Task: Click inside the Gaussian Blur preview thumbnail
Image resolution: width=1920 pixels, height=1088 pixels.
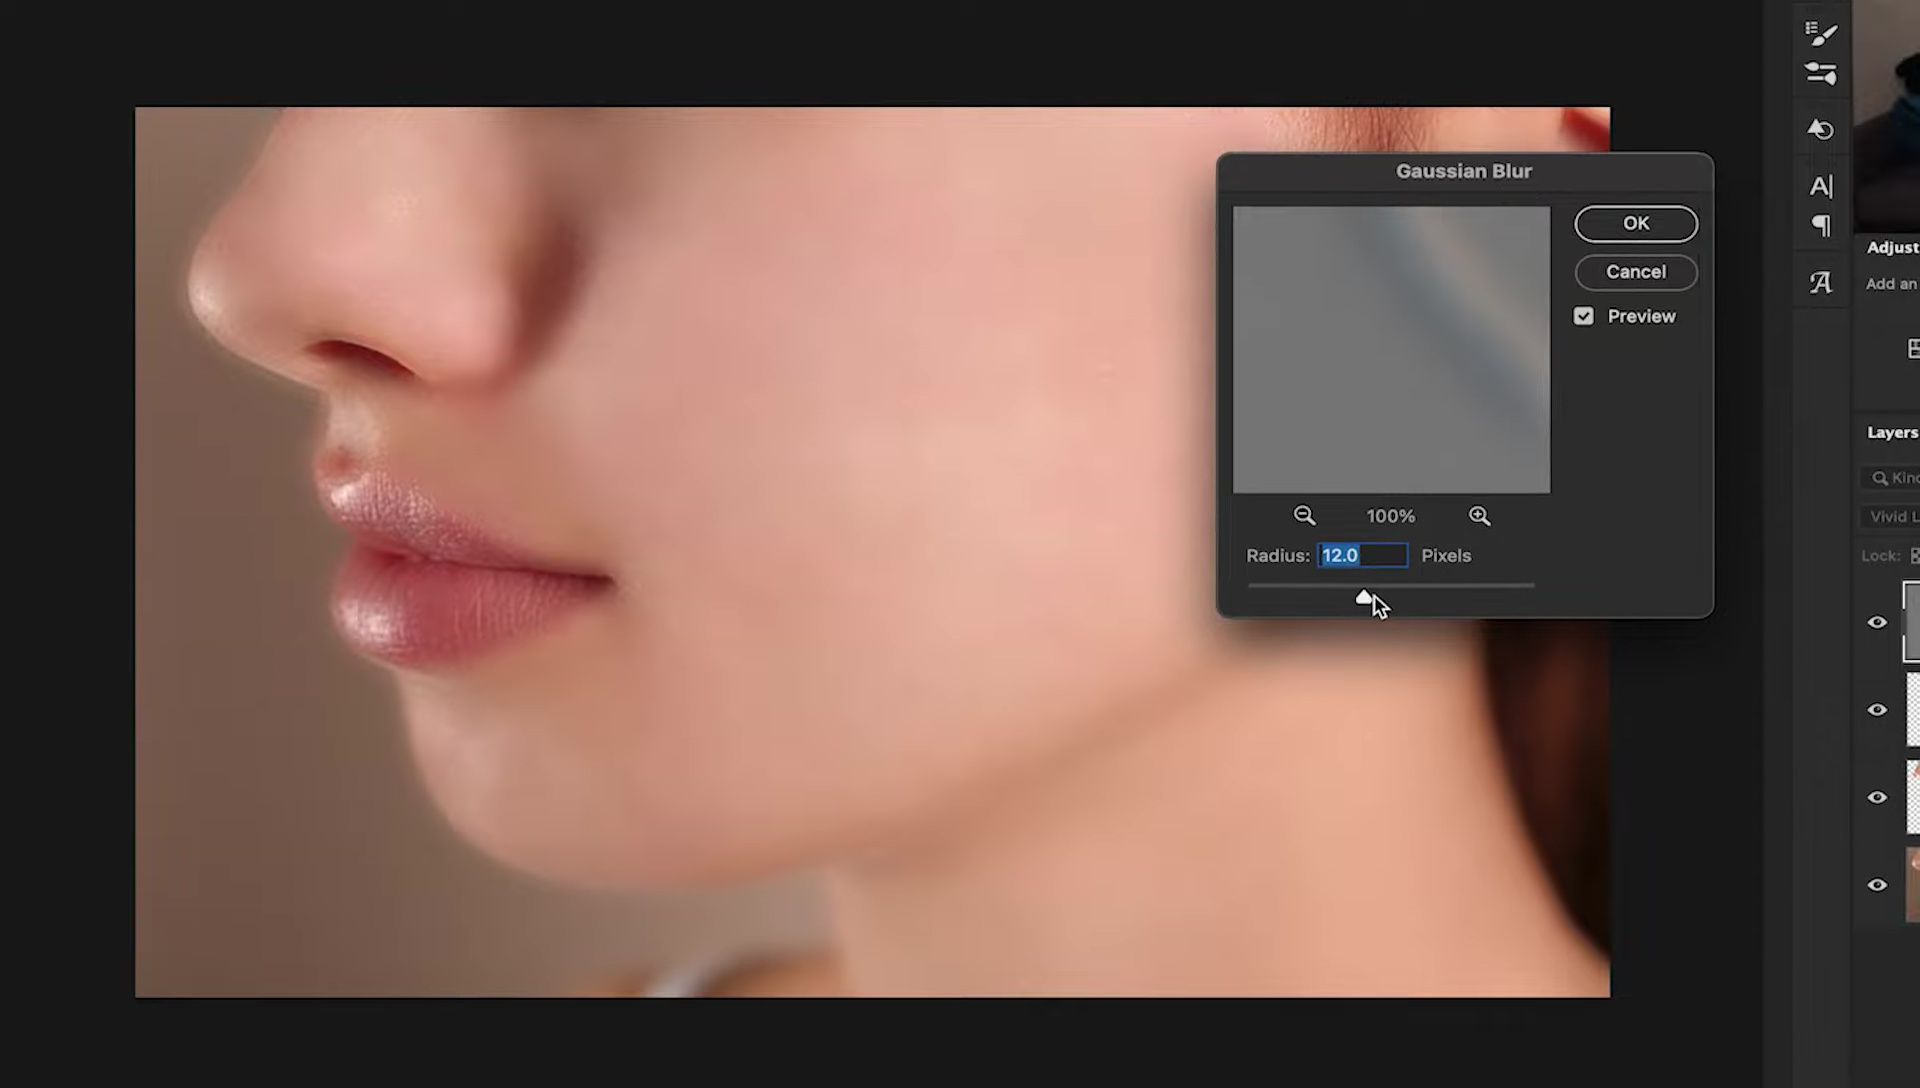Action: pyautogui.click(x=1391, y=349)
